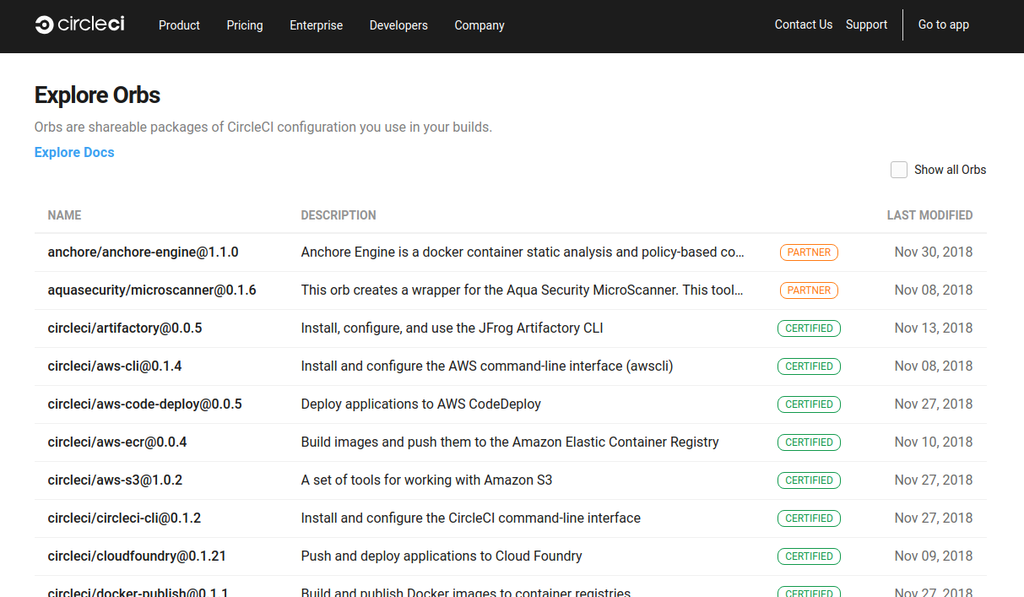This screenshot has height=597, width=1024.
Task: Click CERTIFIED badge on artifactory row
Action: click(x=808, y=328)
